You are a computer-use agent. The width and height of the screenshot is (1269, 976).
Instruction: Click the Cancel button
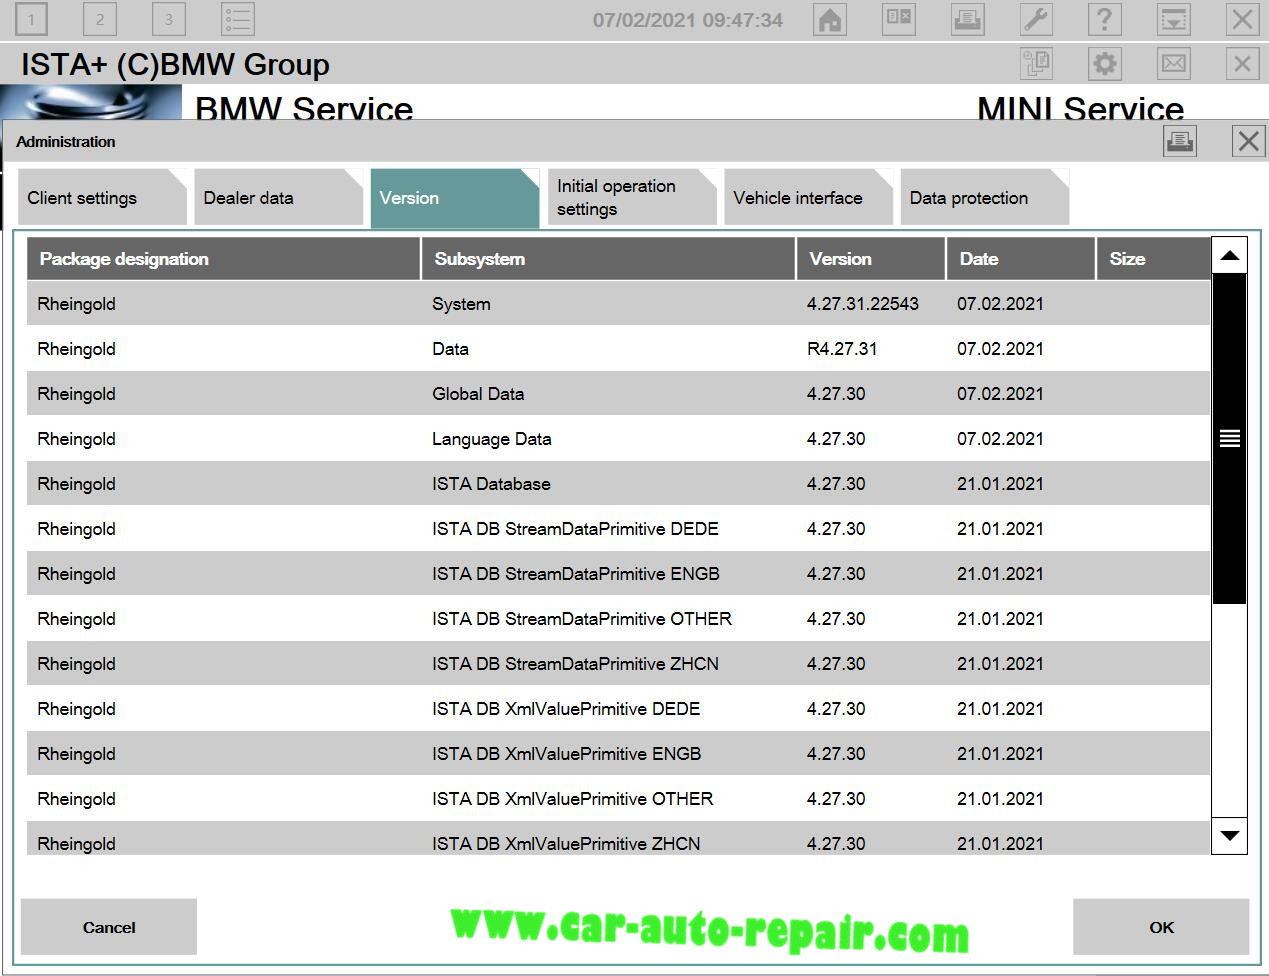(x=109, y=927)
